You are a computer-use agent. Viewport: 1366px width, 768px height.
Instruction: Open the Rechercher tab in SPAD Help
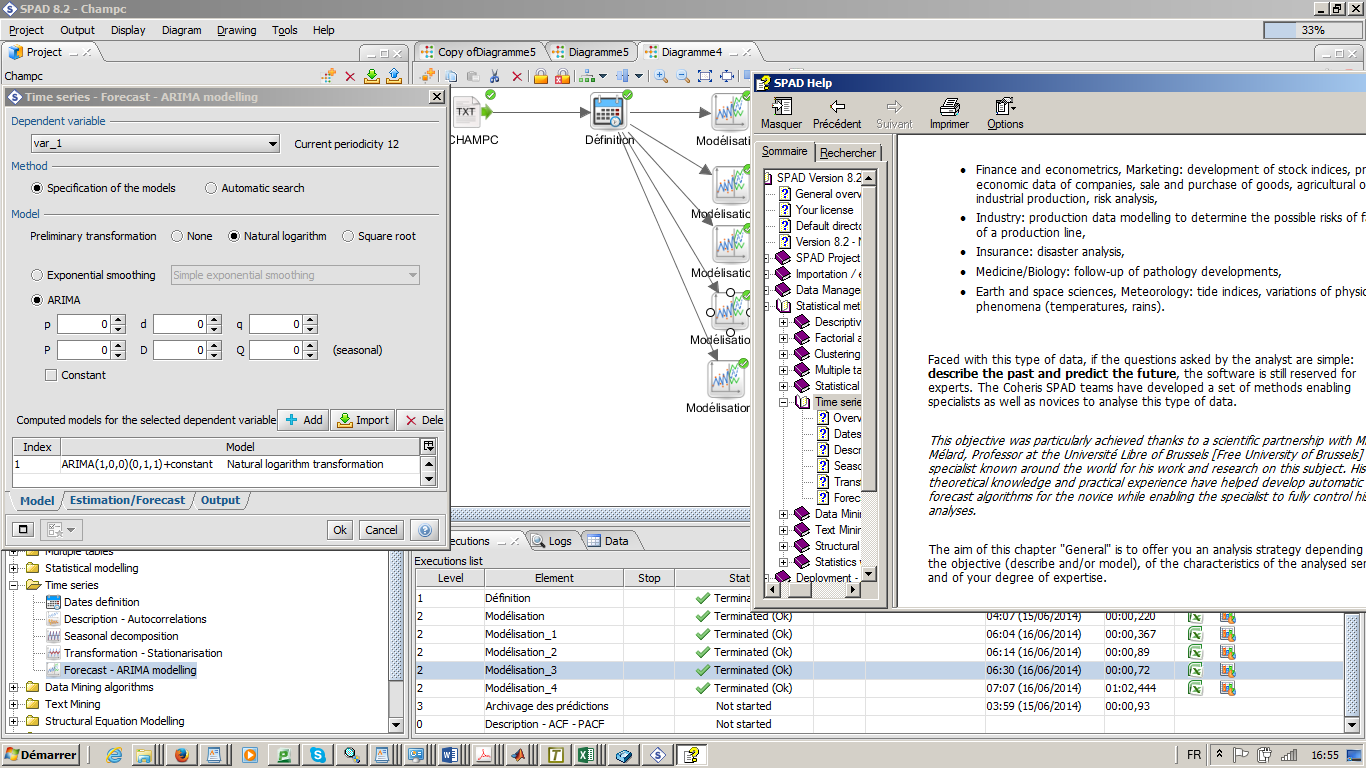pos(848,153)
